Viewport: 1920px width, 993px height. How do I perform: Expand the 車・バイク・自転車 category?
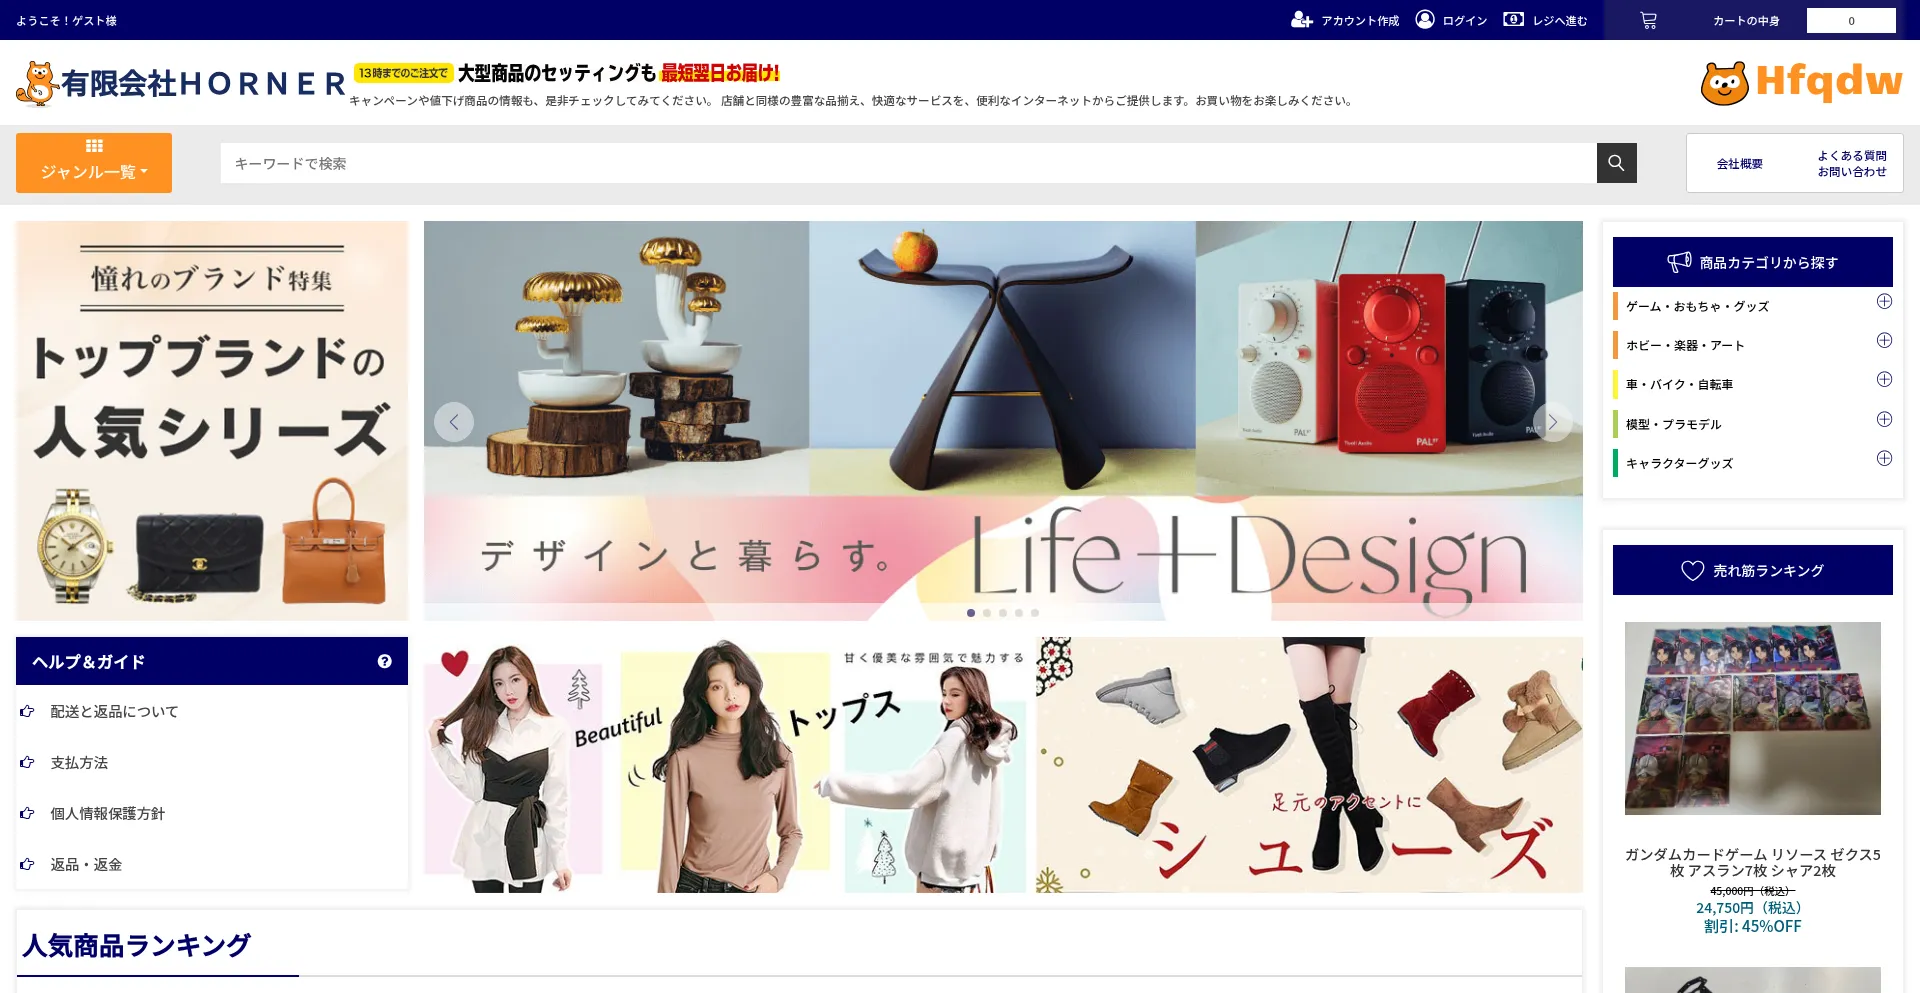tap(1884, 380)
